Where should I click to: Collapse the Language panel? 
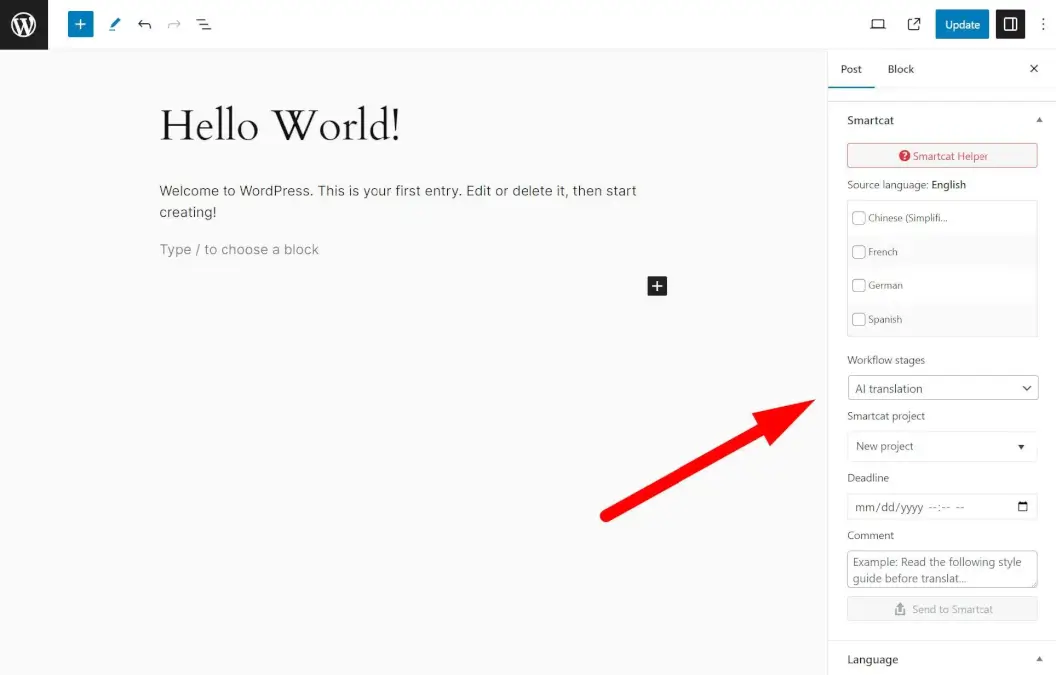[1039, 660]
